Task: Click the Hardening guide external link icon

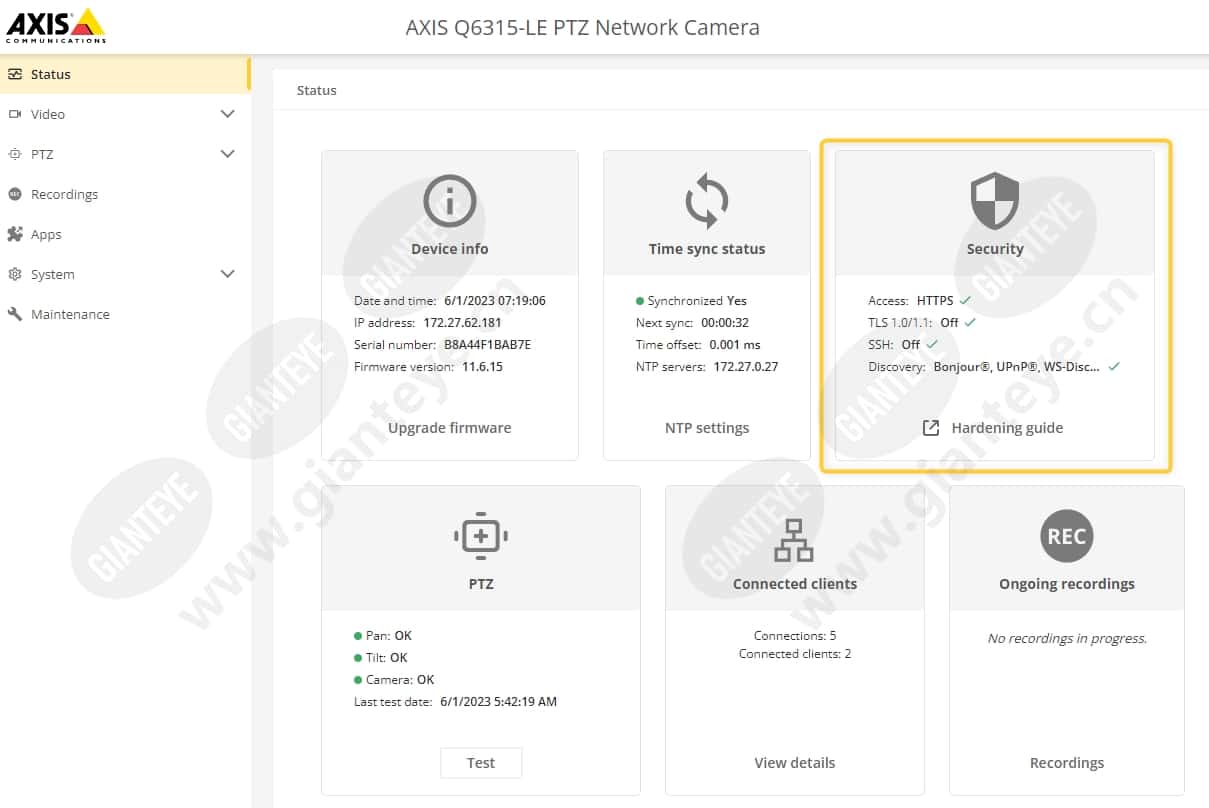Action: [x=930, y=428]
